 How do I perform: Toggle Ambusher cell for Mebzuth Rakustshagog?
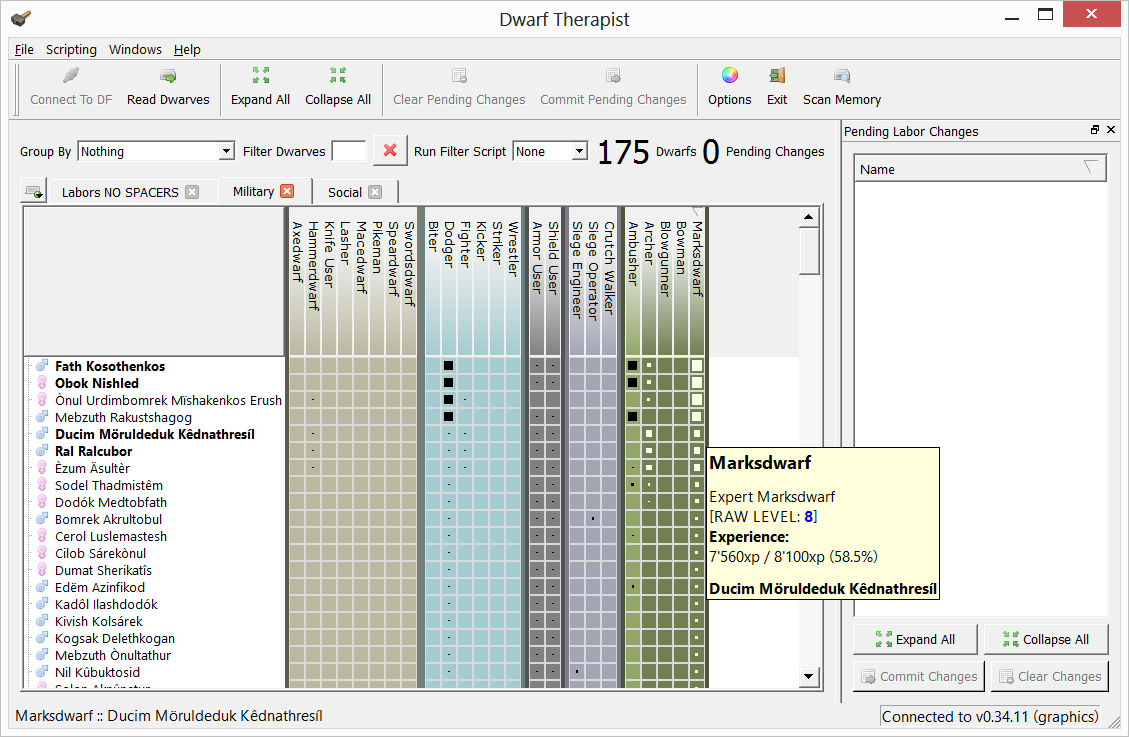coord(632,417)
